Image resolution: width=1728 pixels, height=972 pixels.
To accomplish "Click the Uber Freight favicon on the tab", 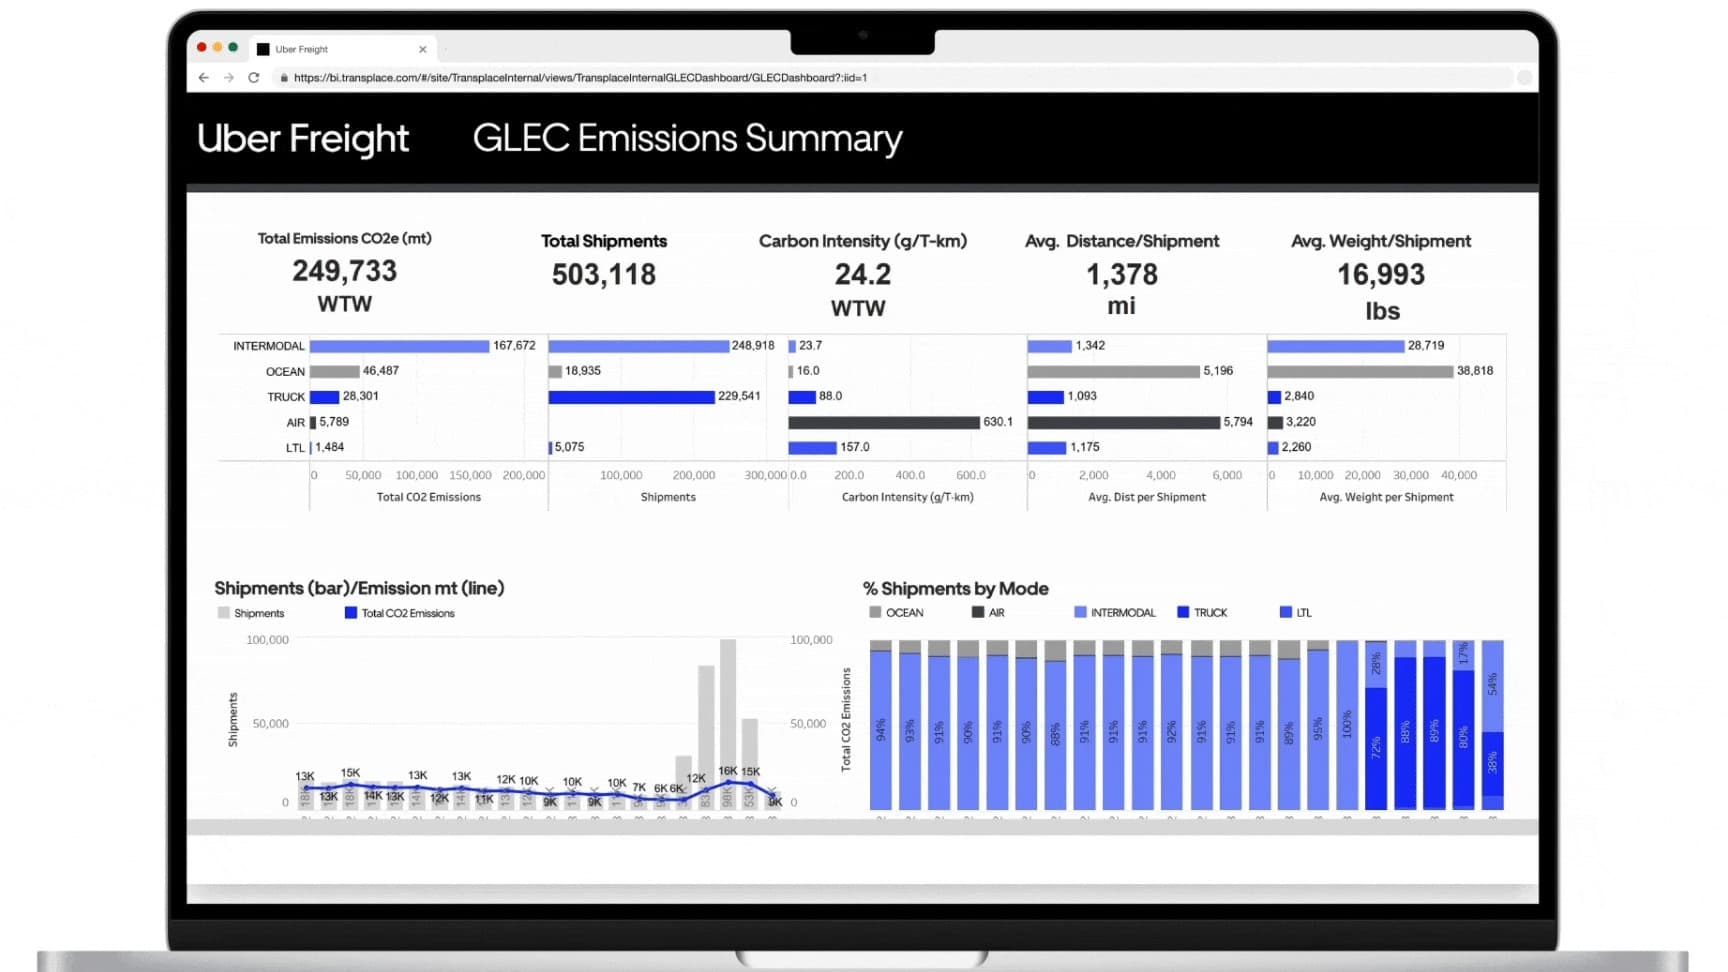I will 262,48.
